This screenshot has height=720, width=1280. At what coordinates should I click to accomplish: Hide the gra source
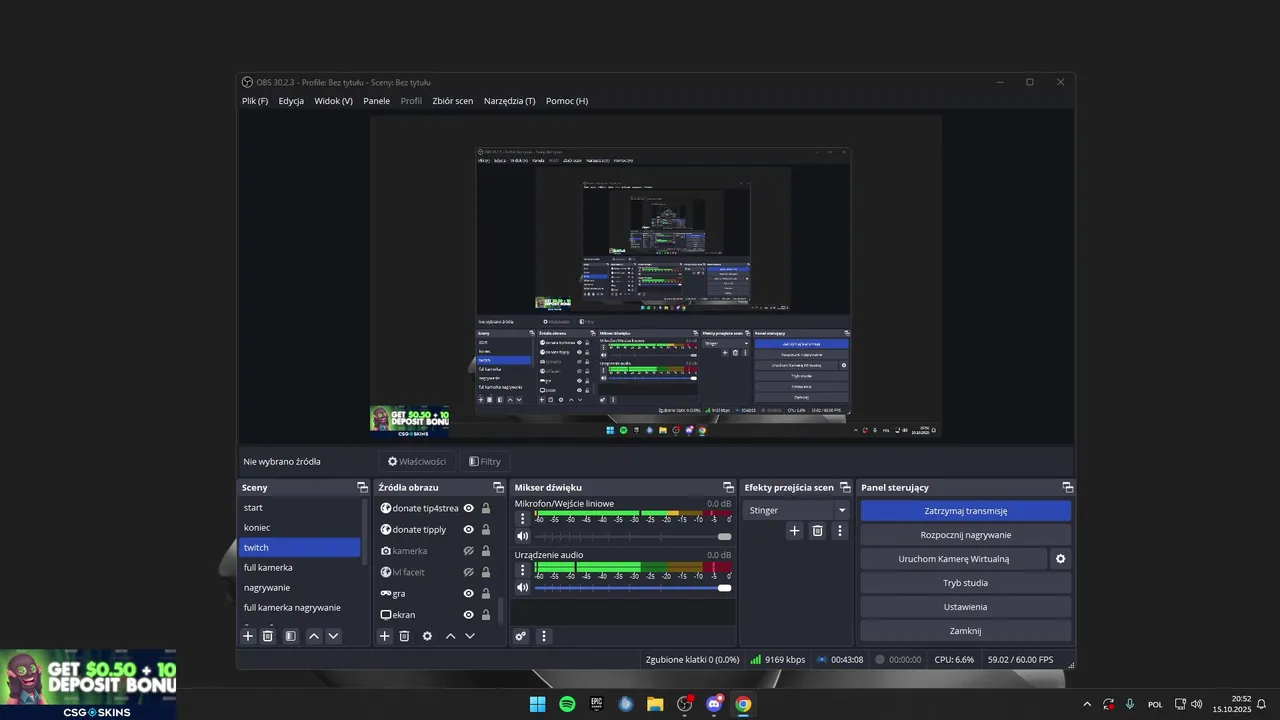tap(468, 593)
